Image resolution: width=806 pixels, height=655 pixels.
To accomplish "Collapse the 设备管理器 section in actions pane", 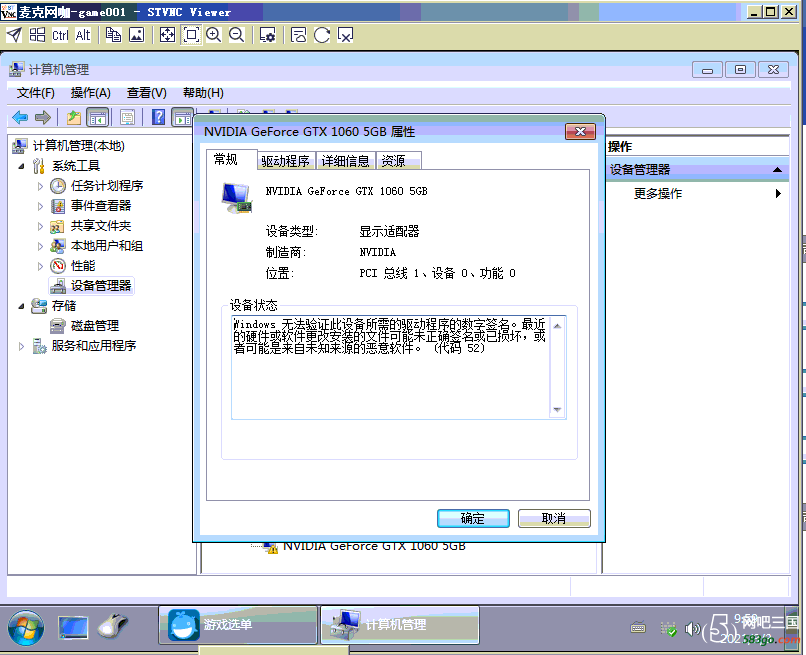I will [777, 170].
